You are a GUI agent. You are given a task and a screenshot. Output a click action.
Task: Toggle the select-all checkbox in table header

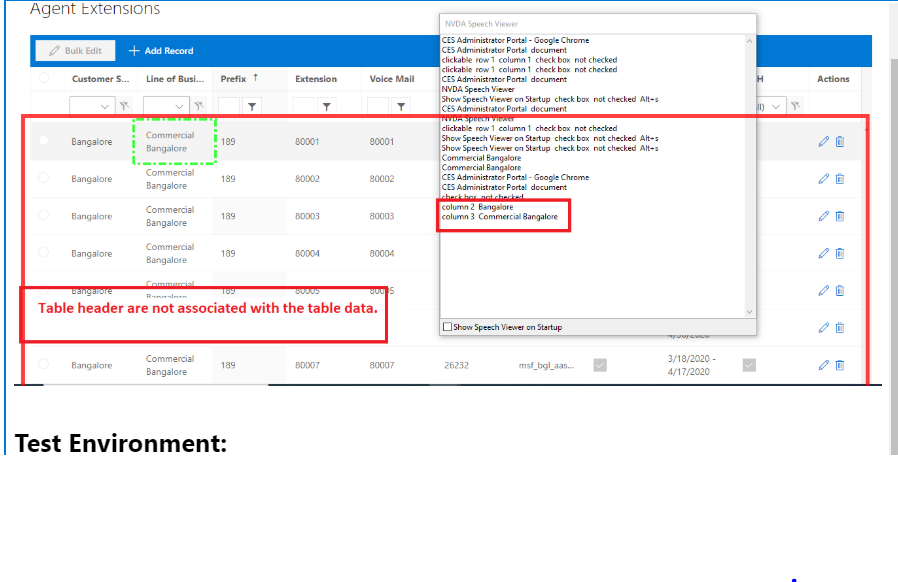44,78
